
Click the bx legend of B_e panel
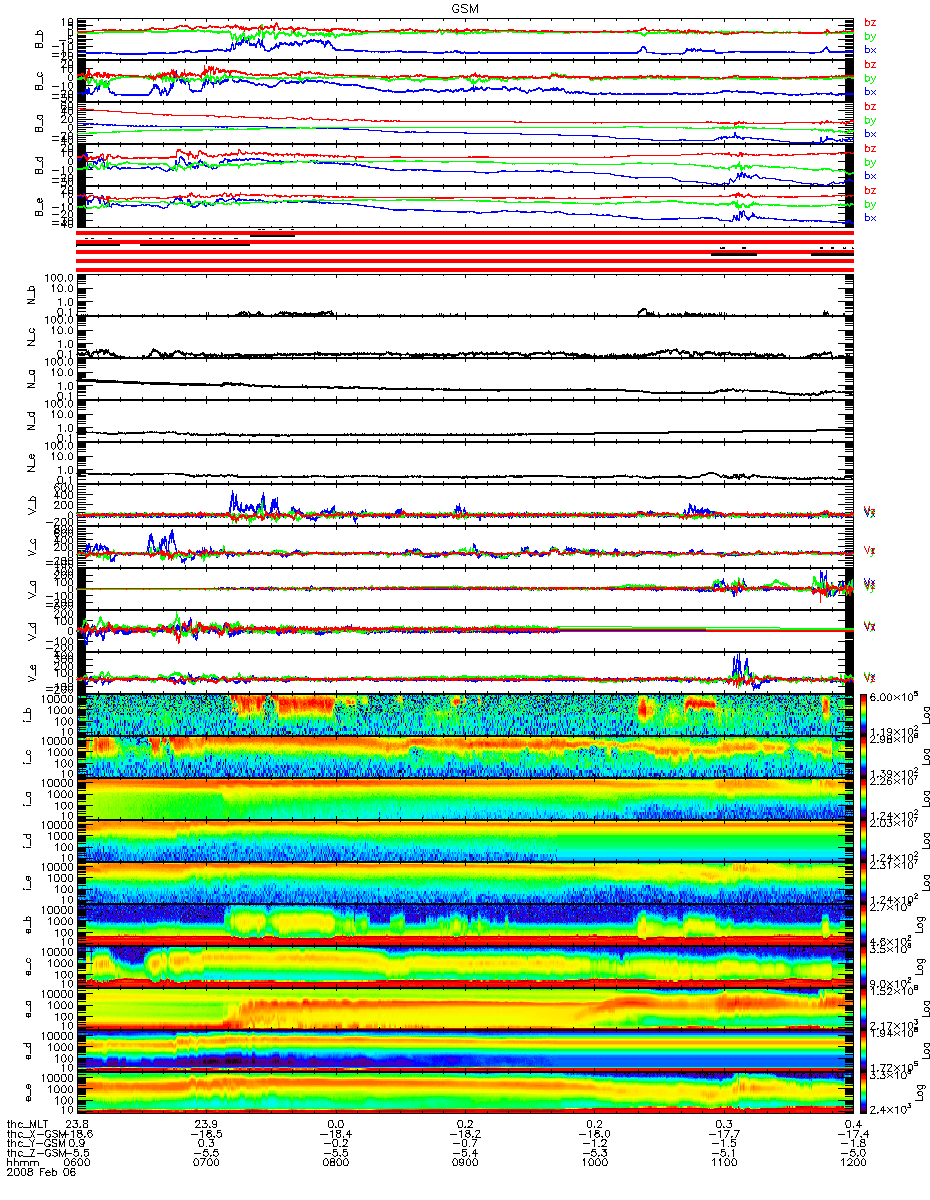coord(870,218)
